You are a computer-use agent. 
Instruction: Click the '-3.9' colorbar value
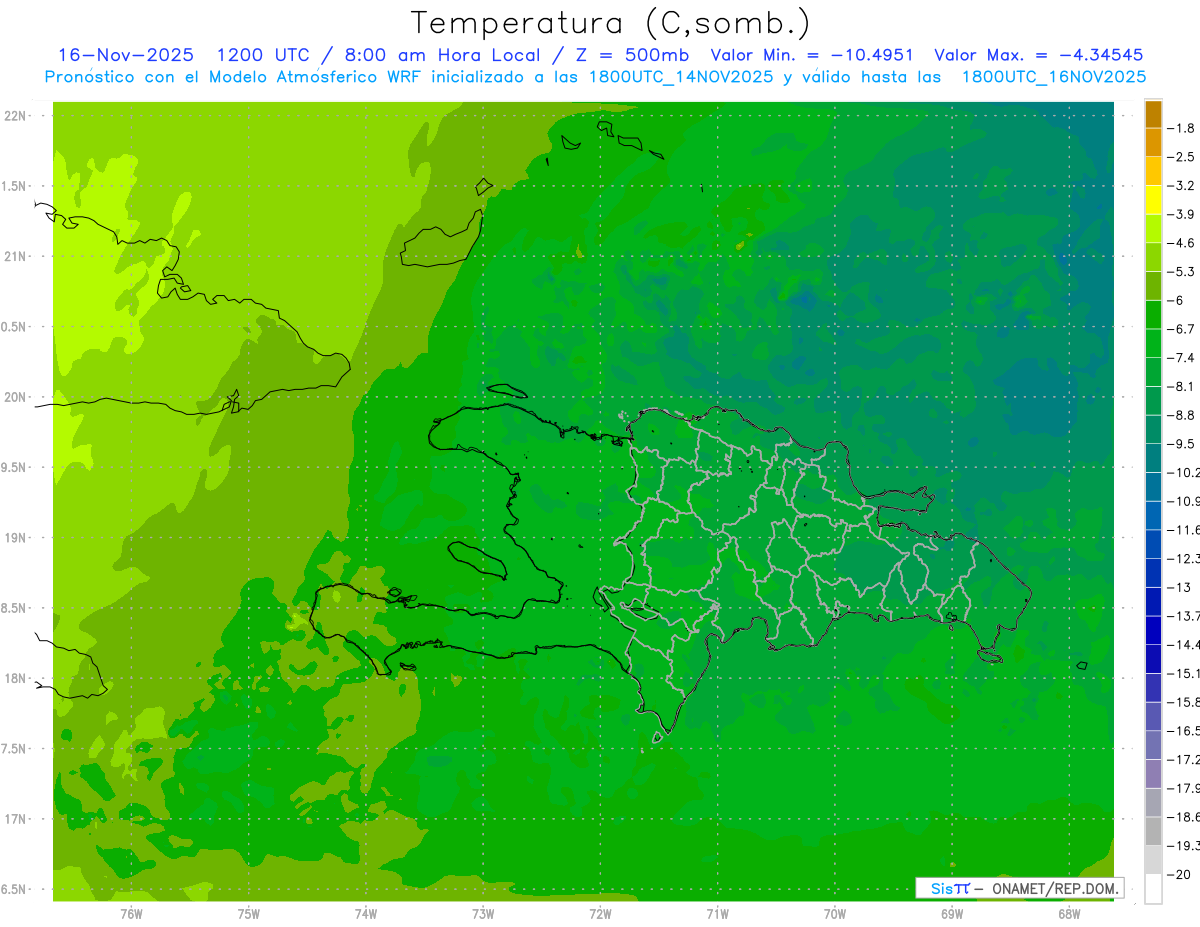pos(1183,214)
